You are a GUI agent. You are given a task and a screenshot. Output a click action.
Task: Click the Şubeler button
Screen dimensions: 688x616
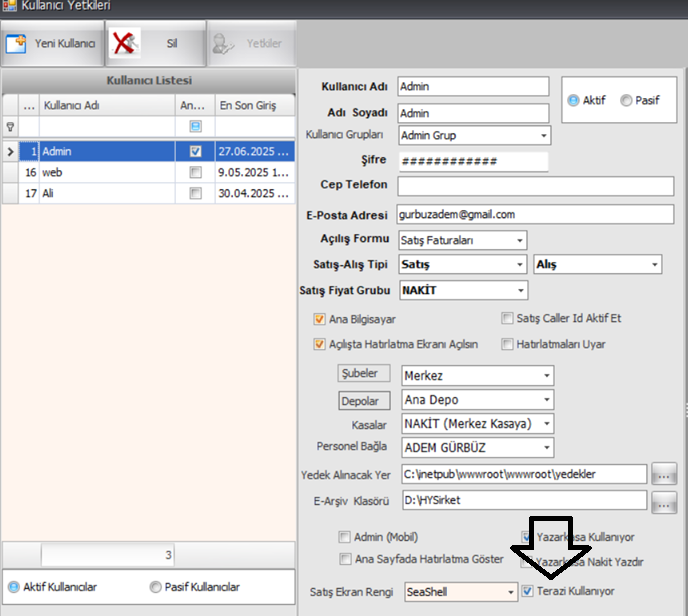(362, 374)
